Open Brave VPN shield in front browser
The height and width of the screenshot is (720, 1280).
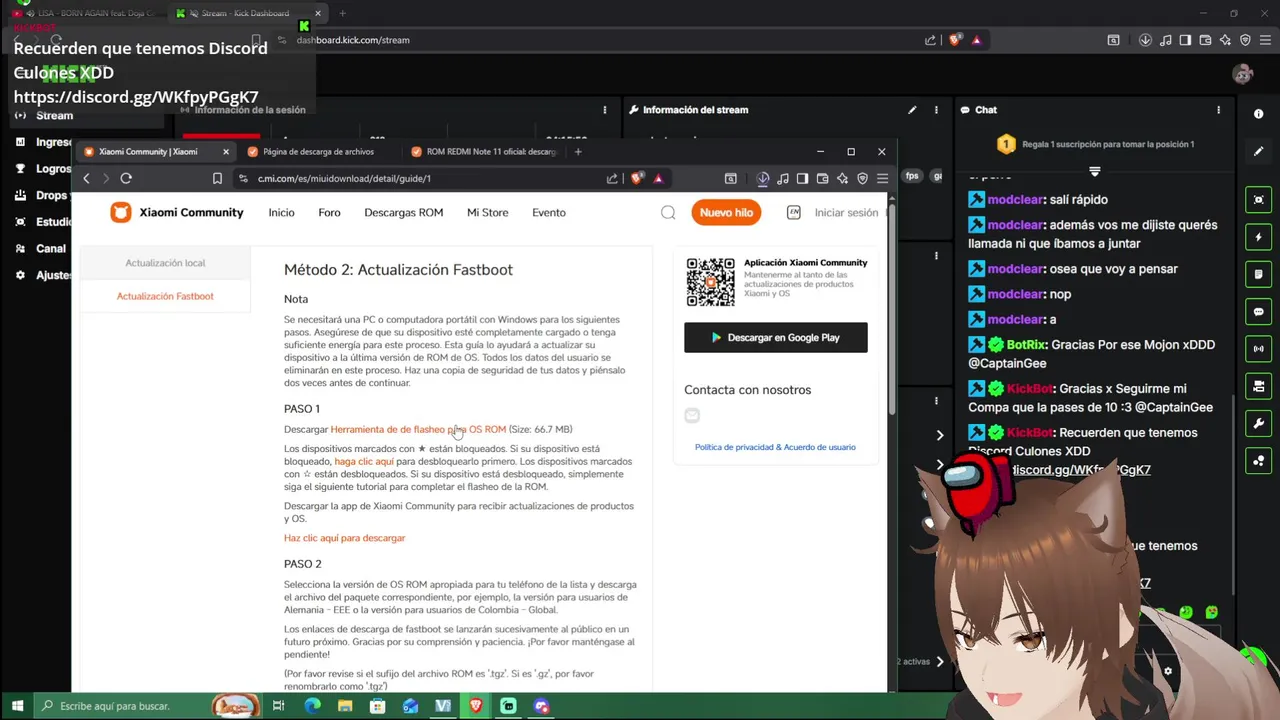coord(862,178)
